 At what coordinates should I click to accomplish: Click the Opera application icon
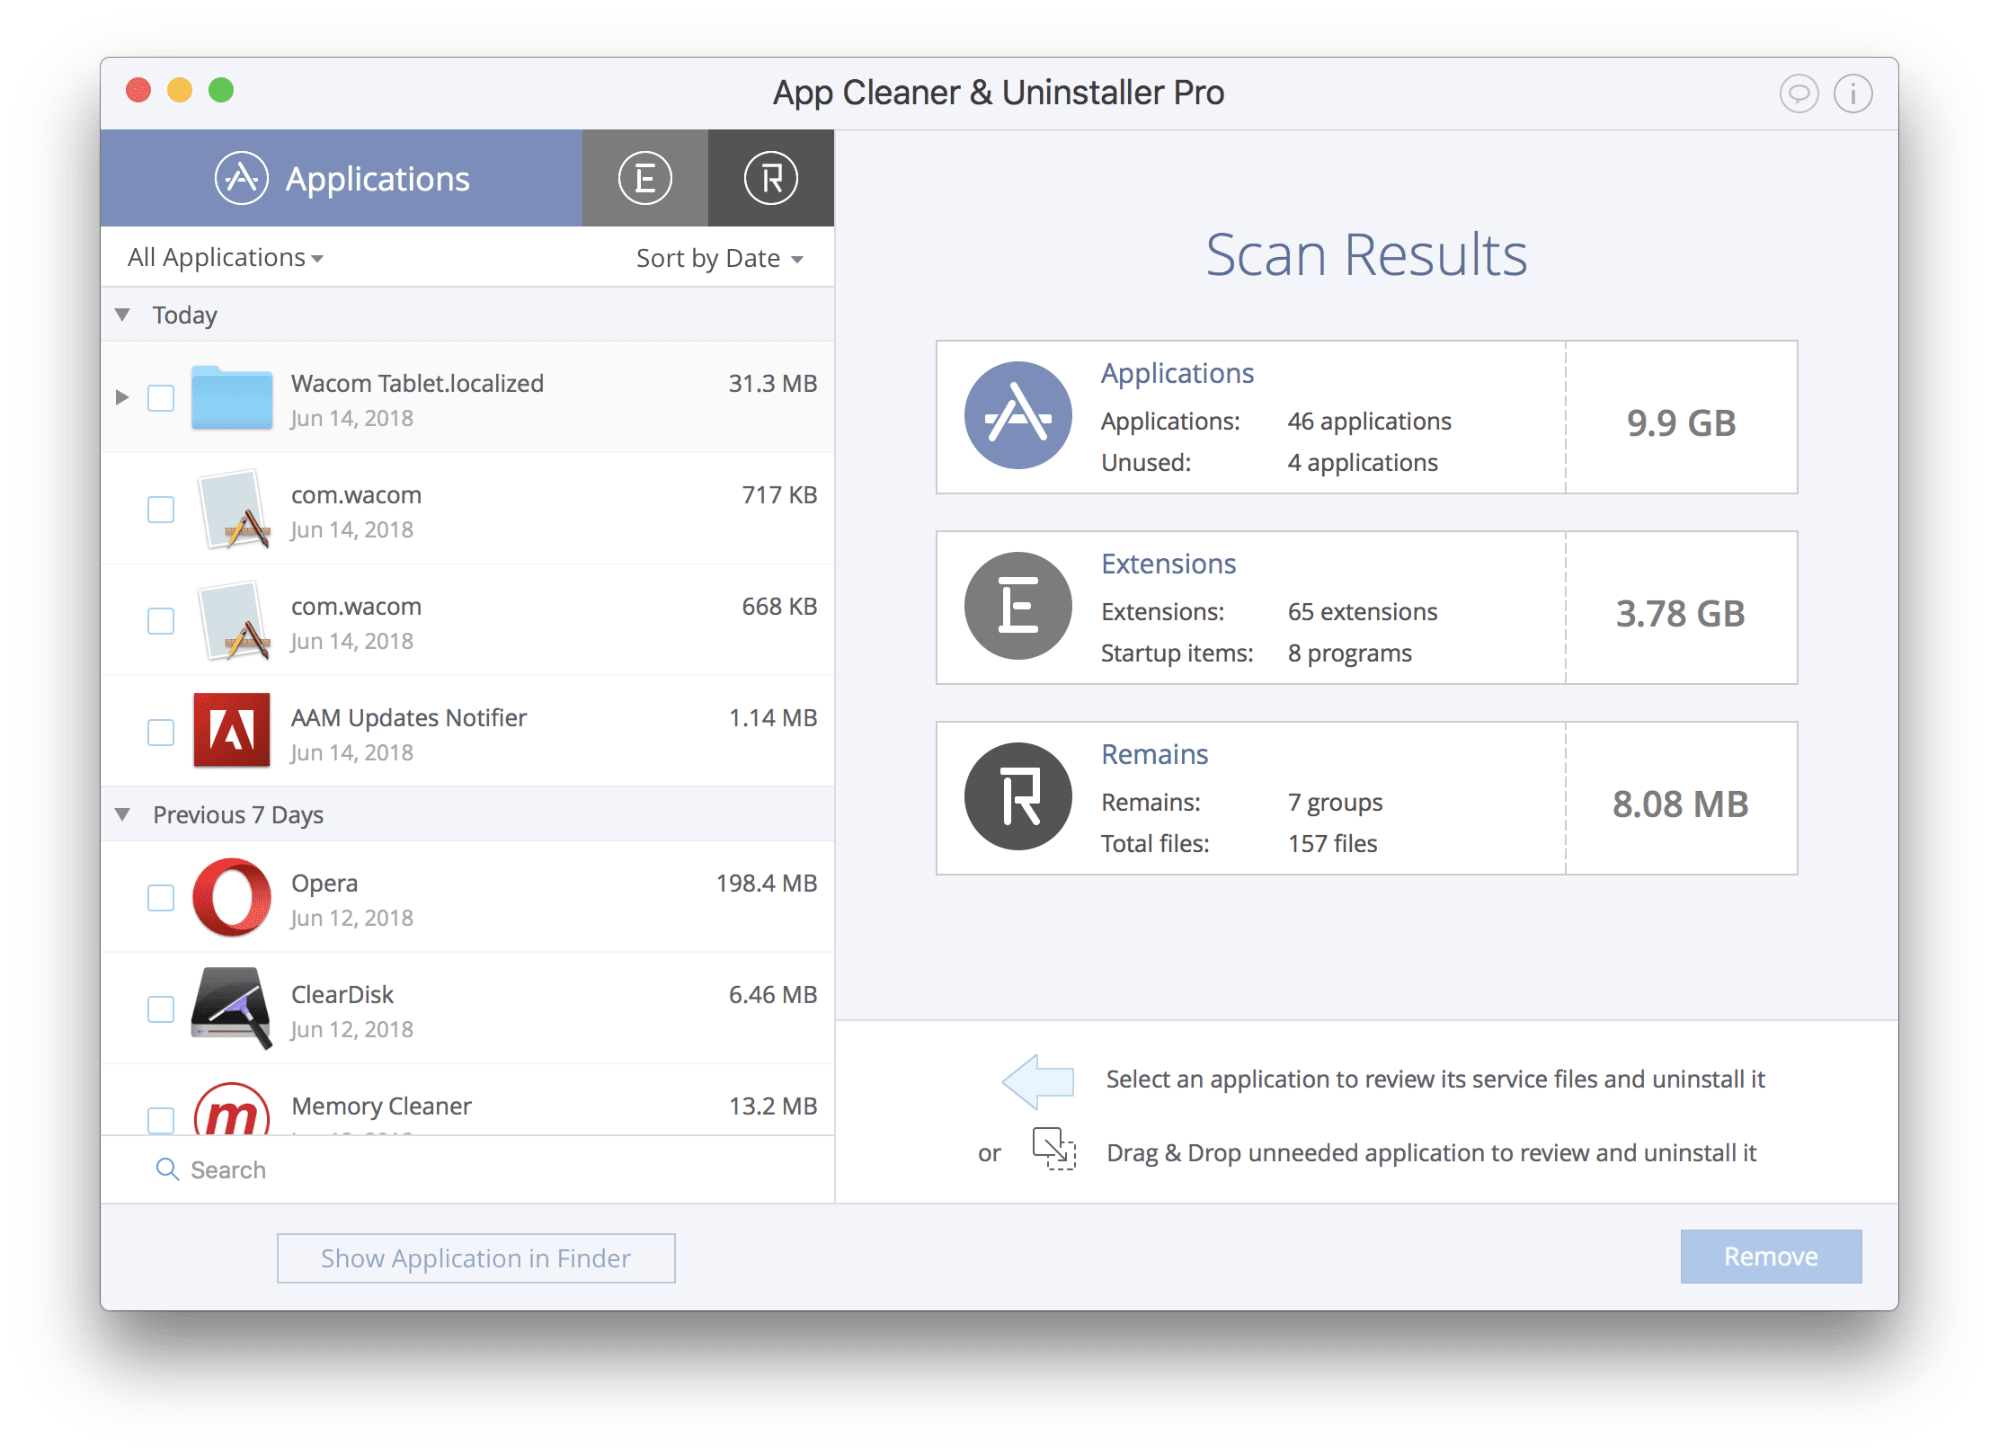pyautogui.click(x=234, y=902)
